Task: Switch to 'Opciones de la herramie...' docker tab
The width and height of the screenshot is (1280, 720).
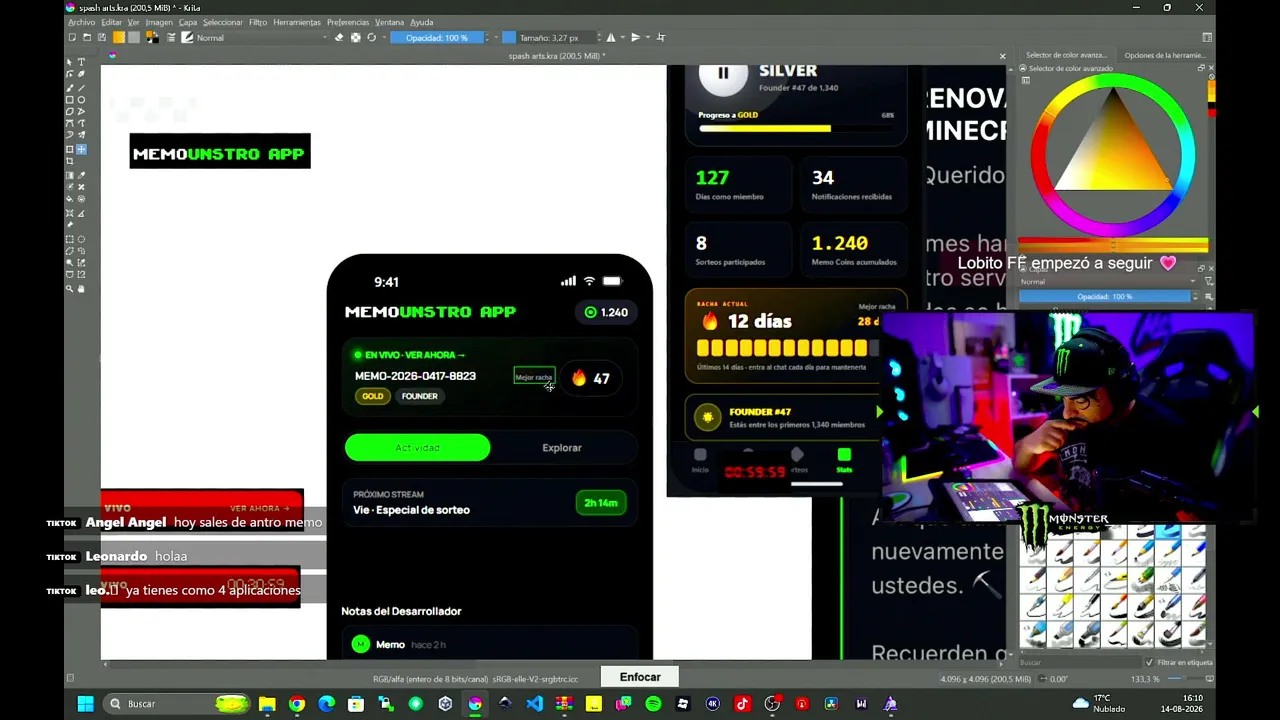Action: tap(1164, 56)
